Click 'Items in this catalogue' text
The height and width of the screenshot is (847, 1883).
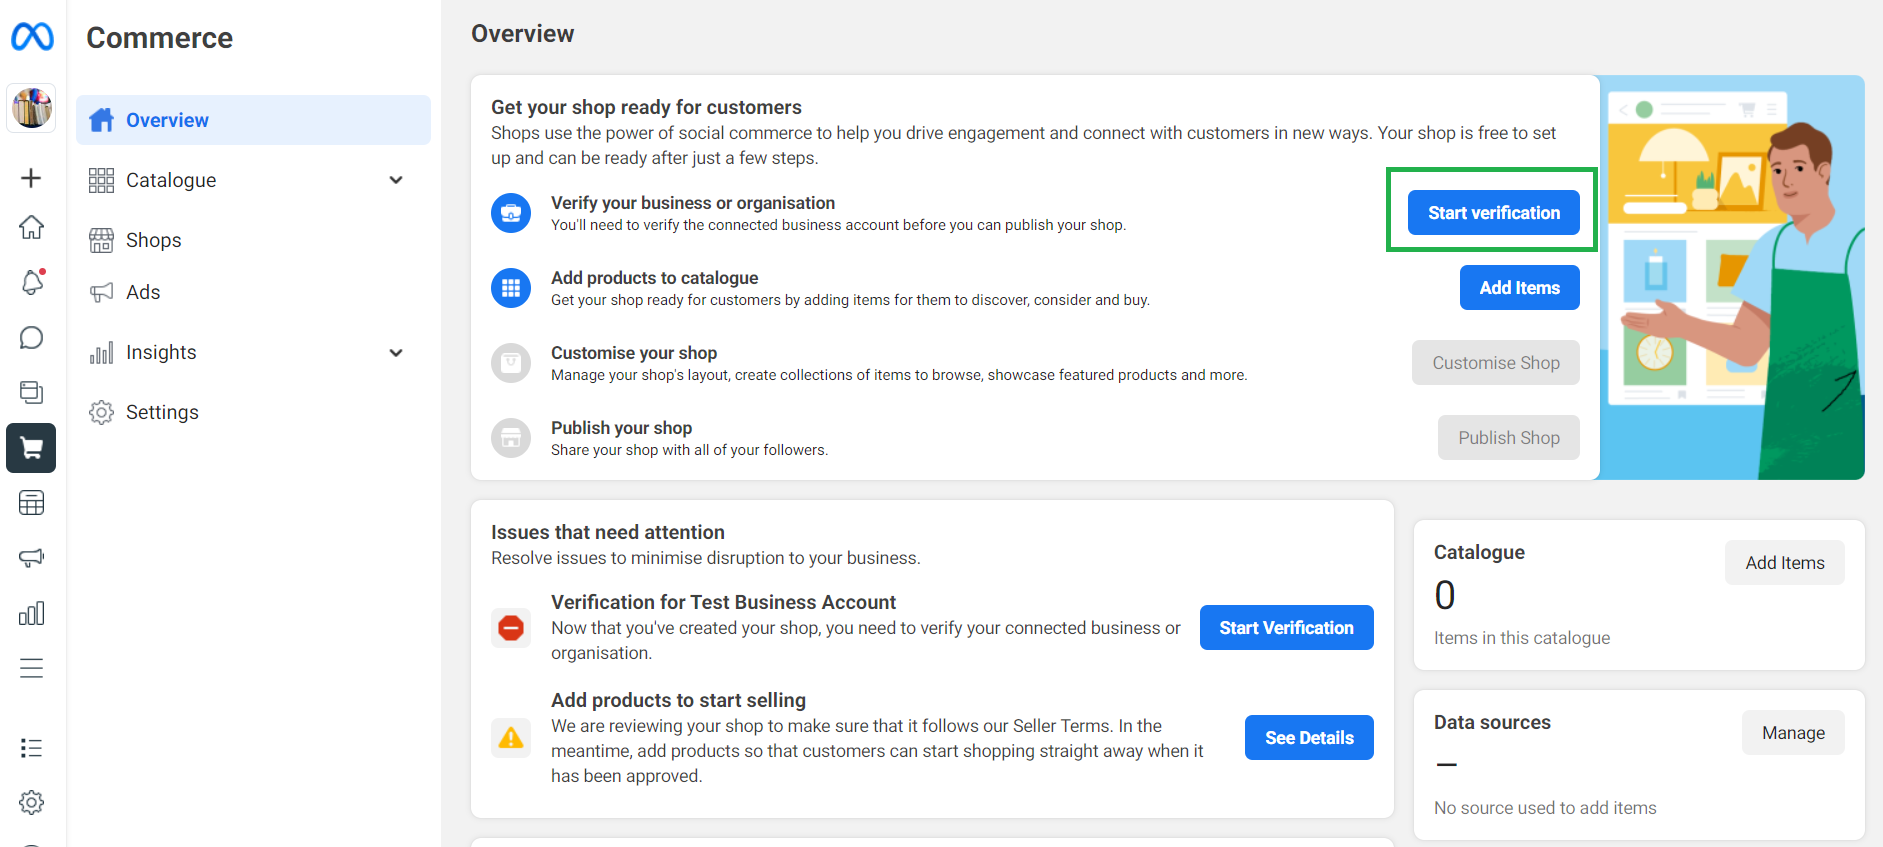(x=1521, y=638)
